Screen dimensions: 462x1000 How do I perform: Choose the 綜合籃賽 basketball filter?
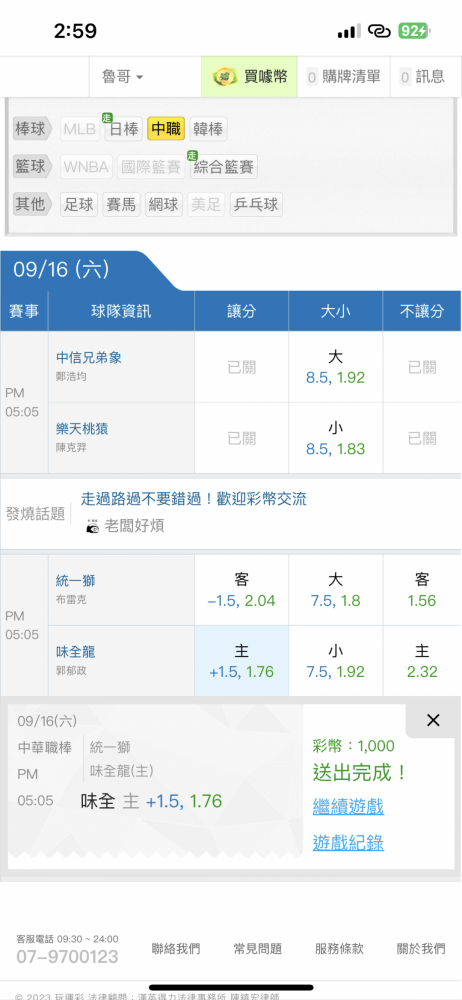pos(223,167)
